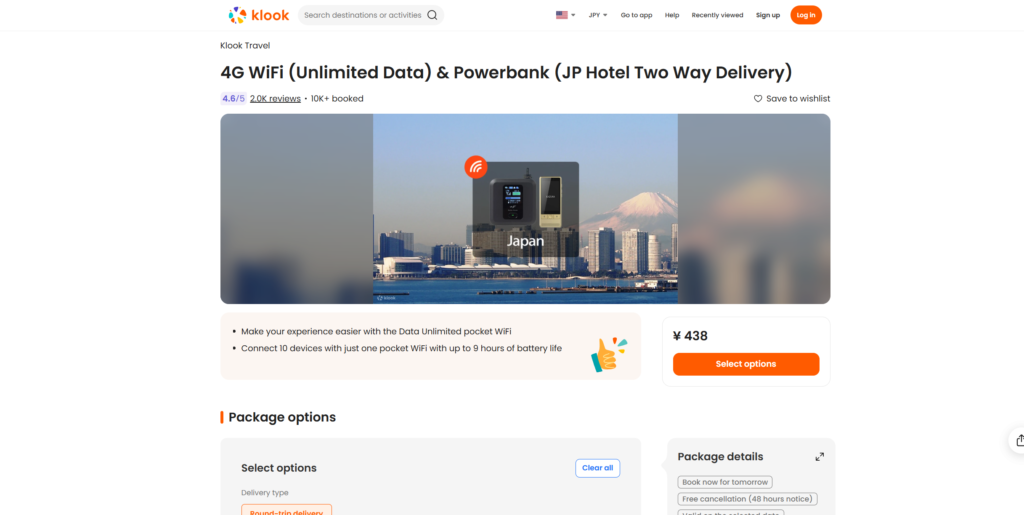This screenshot has width=1024, height=515.
Task: Click the heart icon beside Save to wishlist
Action: click(758, 99)
